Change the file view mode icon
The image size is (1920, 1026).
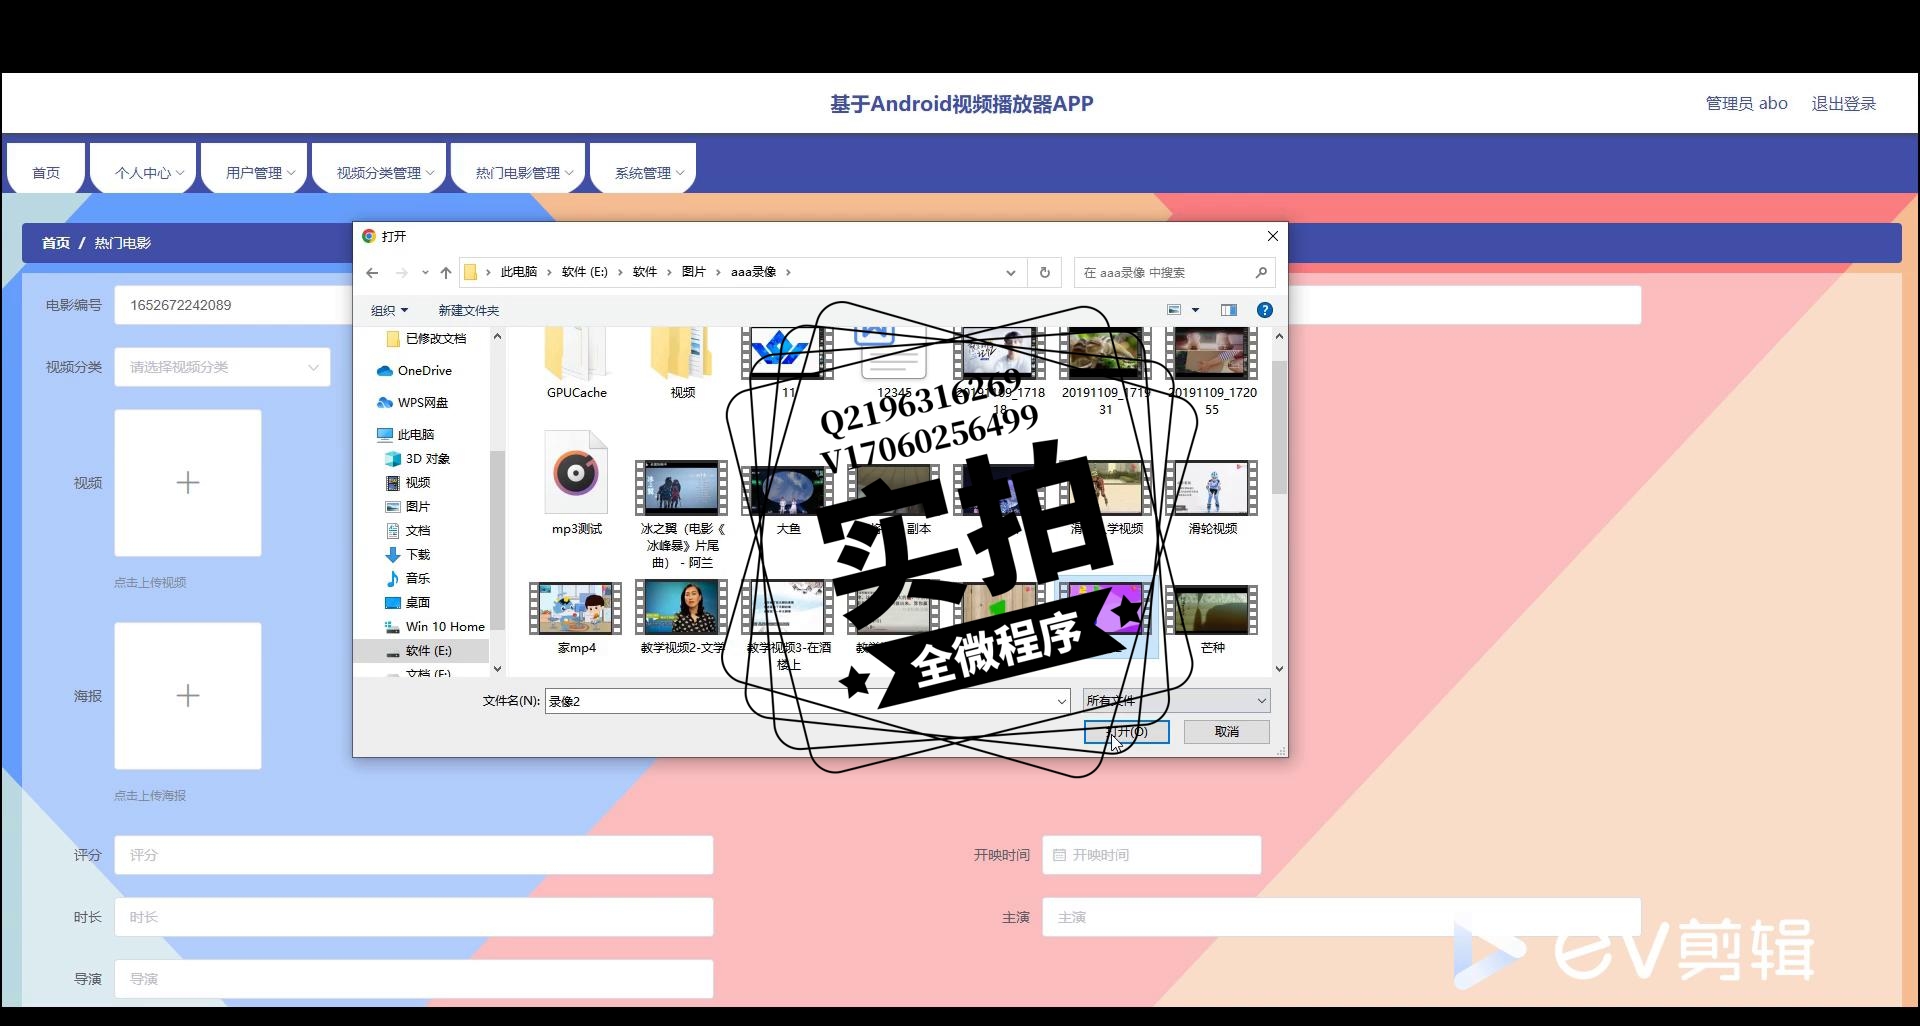[1175, 310]
